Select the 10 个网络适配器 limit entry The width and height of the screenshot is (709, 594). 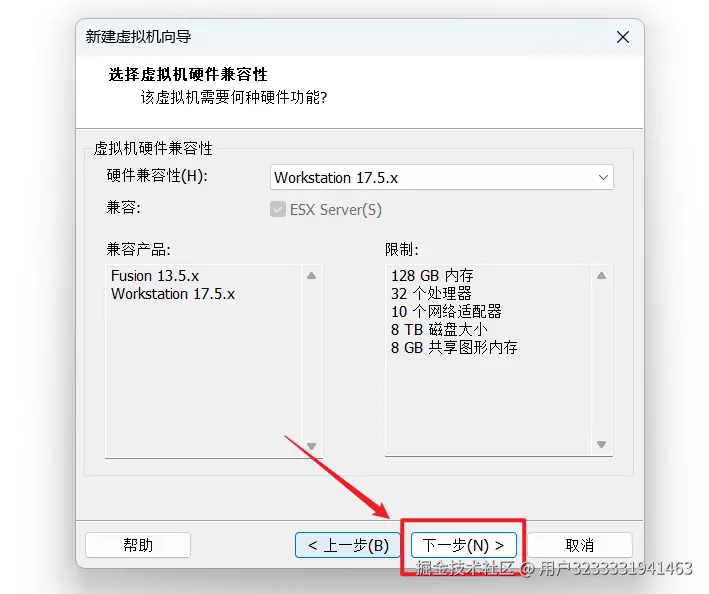point(446,311)
